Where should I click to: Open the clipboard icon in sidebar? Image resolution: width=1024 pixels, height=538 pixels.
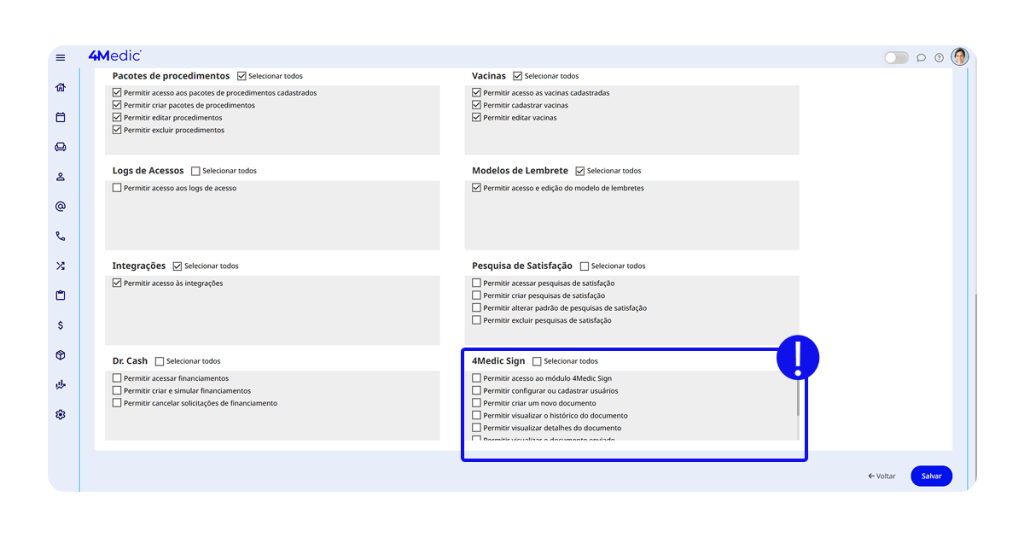61,296
